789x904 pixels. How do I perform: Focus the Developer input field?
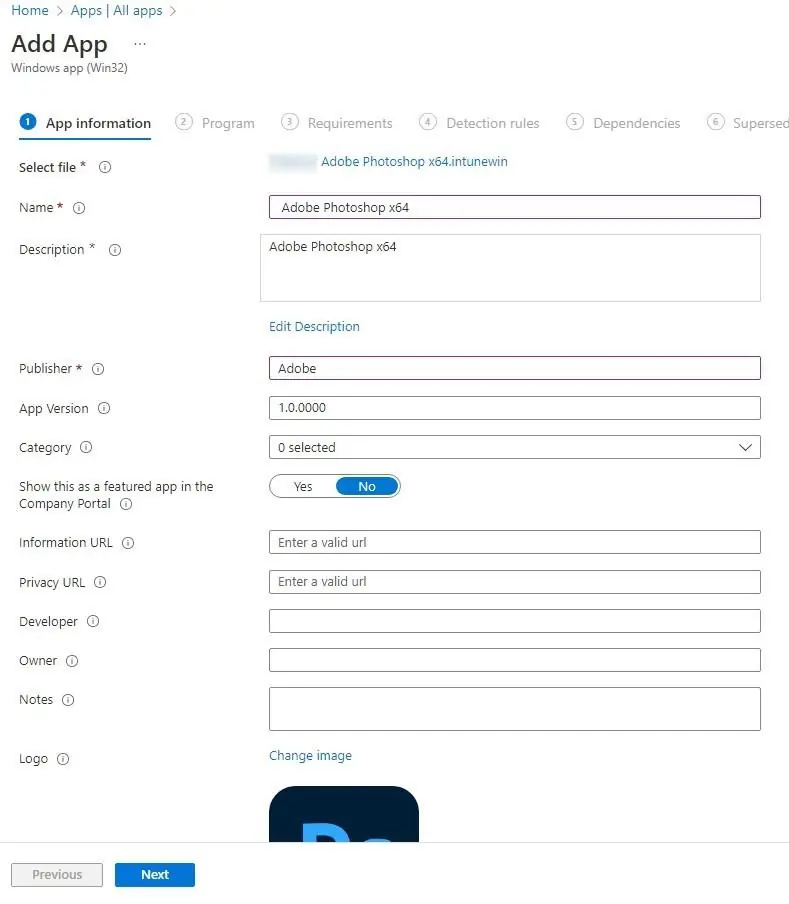pyautogui.click(x=515, y=622)
